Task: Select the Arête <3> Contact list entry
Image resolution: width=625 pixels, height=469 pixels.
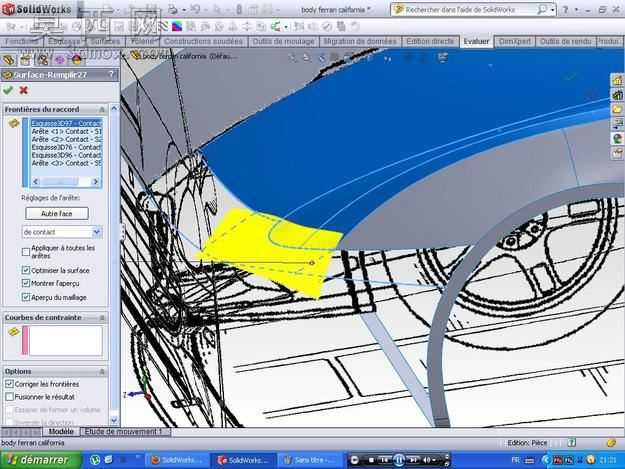Action: [x=66, y=163]
